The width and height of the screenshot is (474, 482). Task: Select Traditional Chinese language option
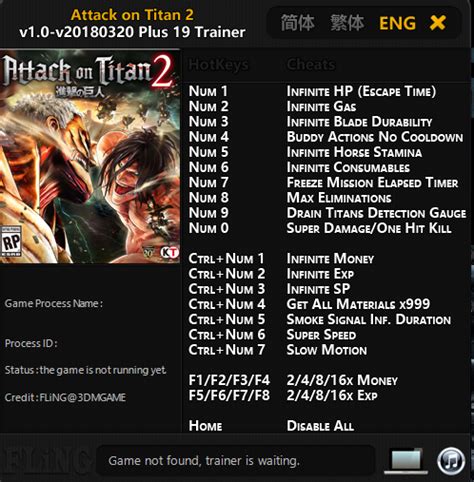tap(347, 23)
